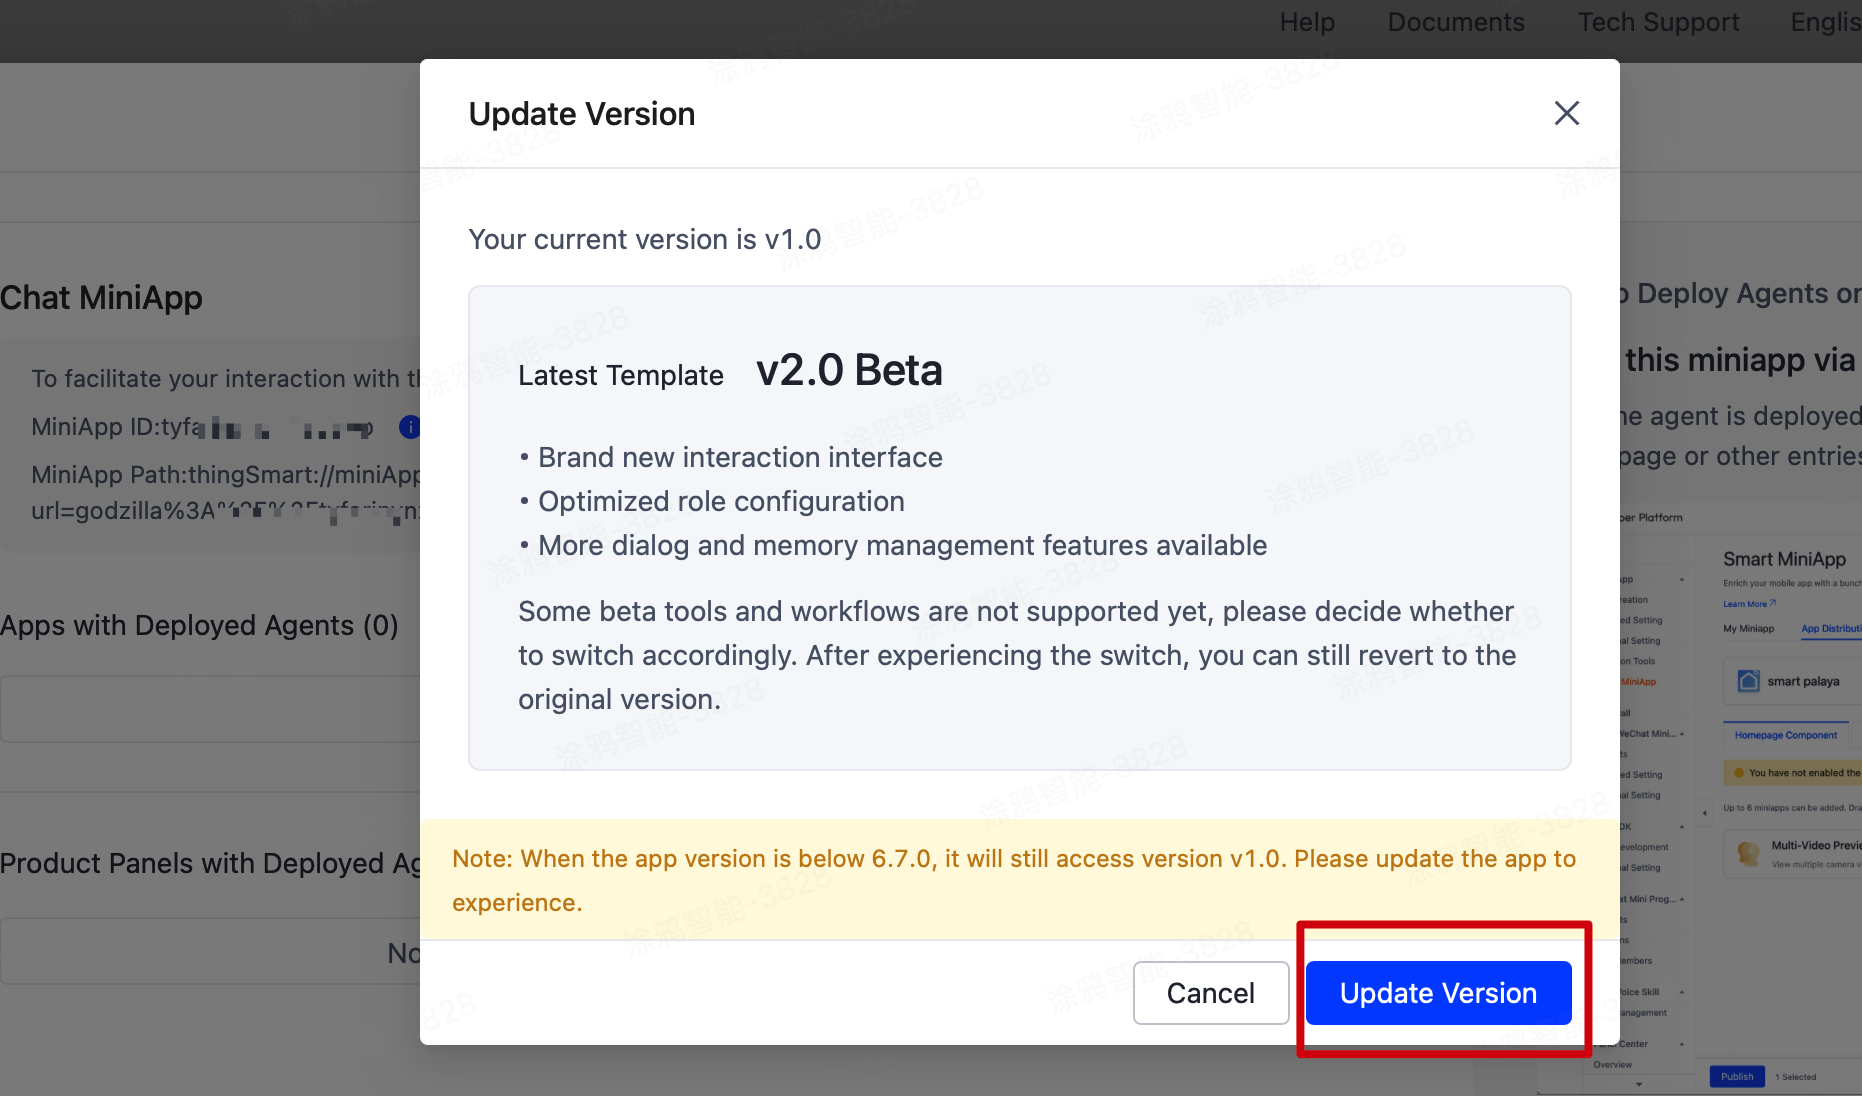1862x1096 pixels.
Task: Select the Homepage Component tab
Action: click(x=1785, y=735)
